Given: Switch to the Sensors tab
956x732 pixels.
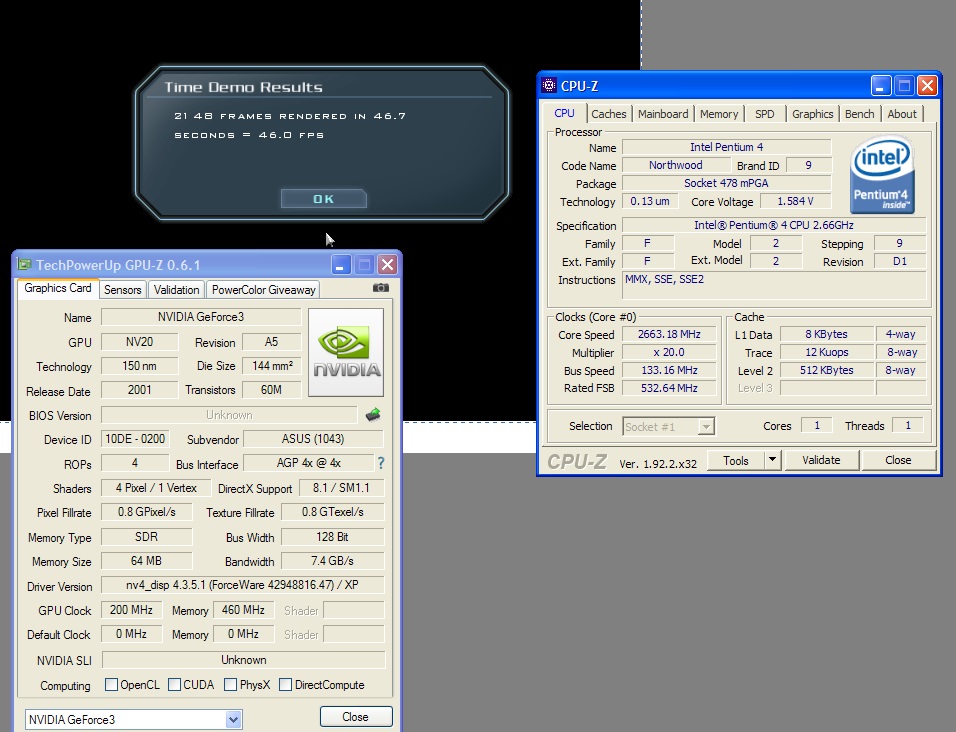Looking at the screenshot, I should 123,289.
